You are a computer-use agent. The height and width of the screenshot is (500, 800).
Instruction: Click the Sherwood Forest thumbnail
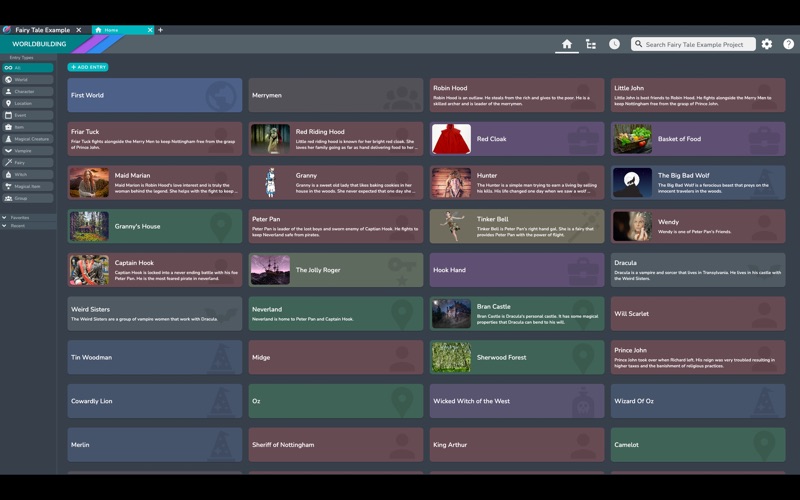[x=452, y=357]
